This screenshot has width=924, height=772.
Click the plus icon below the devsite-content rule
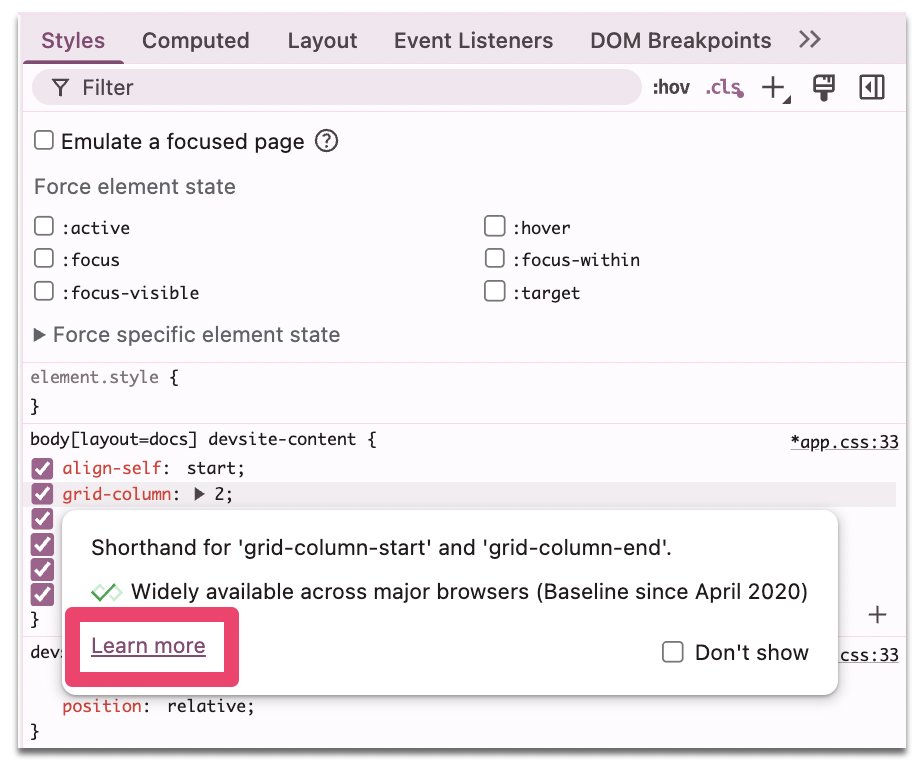point(877,615)
